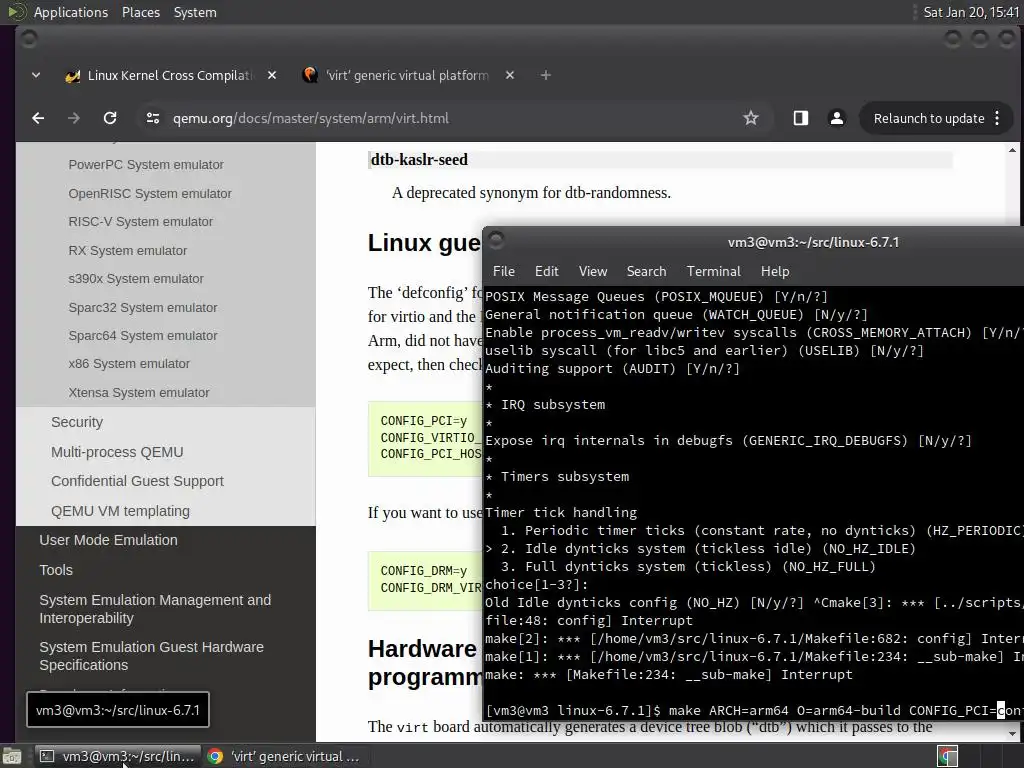Click the system tray icon in bottom panel

947,756
